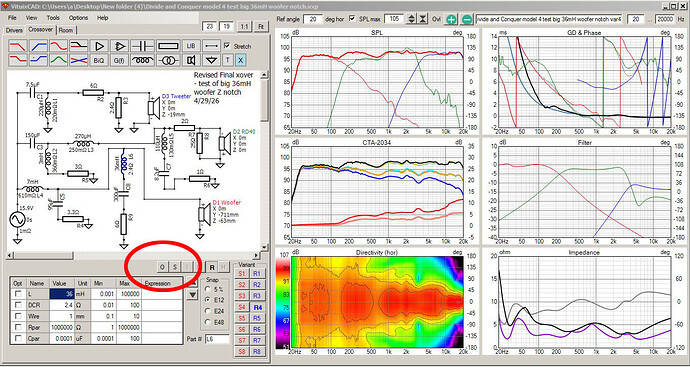
Task: Select the E48 snap option
Action: pyautogui.click(x=208, y=322)
